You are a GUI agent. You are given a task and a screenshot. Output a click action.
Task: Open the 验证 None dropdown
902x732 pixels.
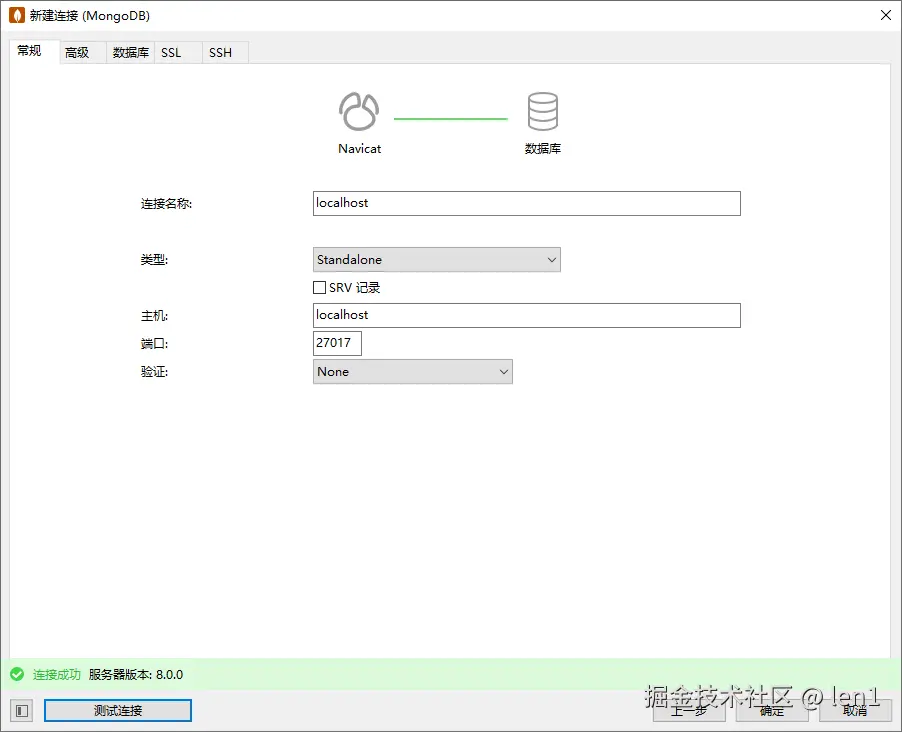(x=412, y=372)
